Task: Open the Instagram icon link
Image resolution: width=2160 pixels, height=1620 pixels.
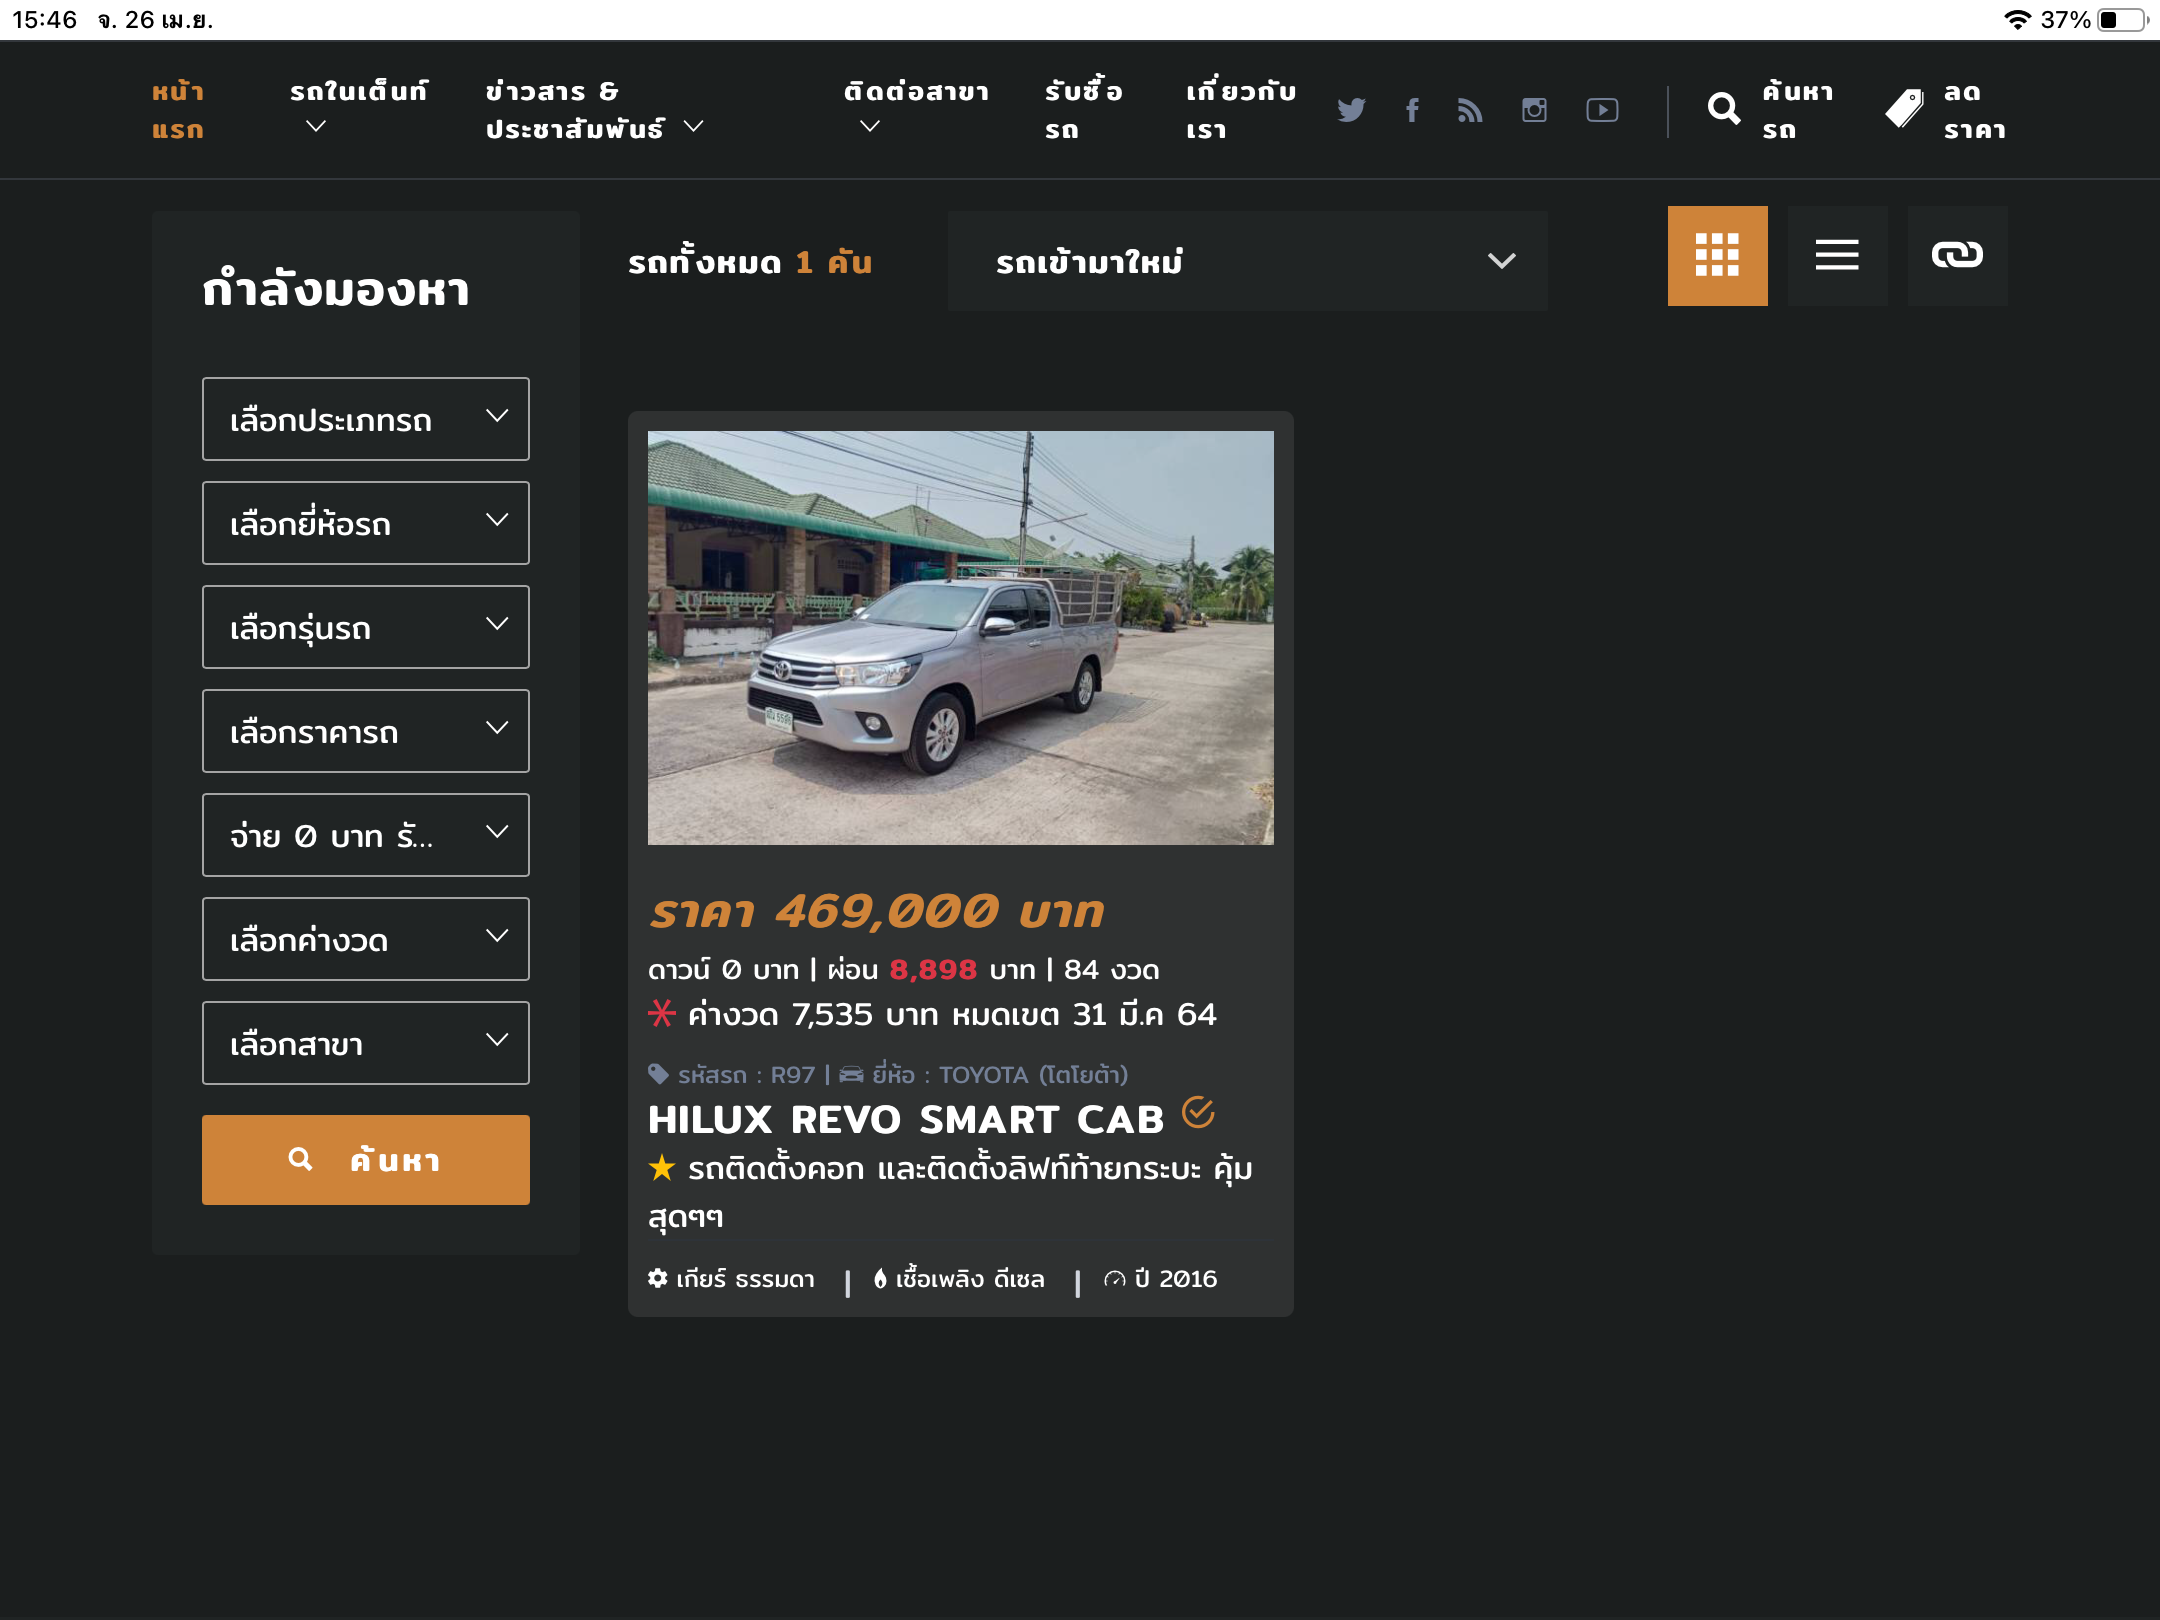Action: [1534, 110]
